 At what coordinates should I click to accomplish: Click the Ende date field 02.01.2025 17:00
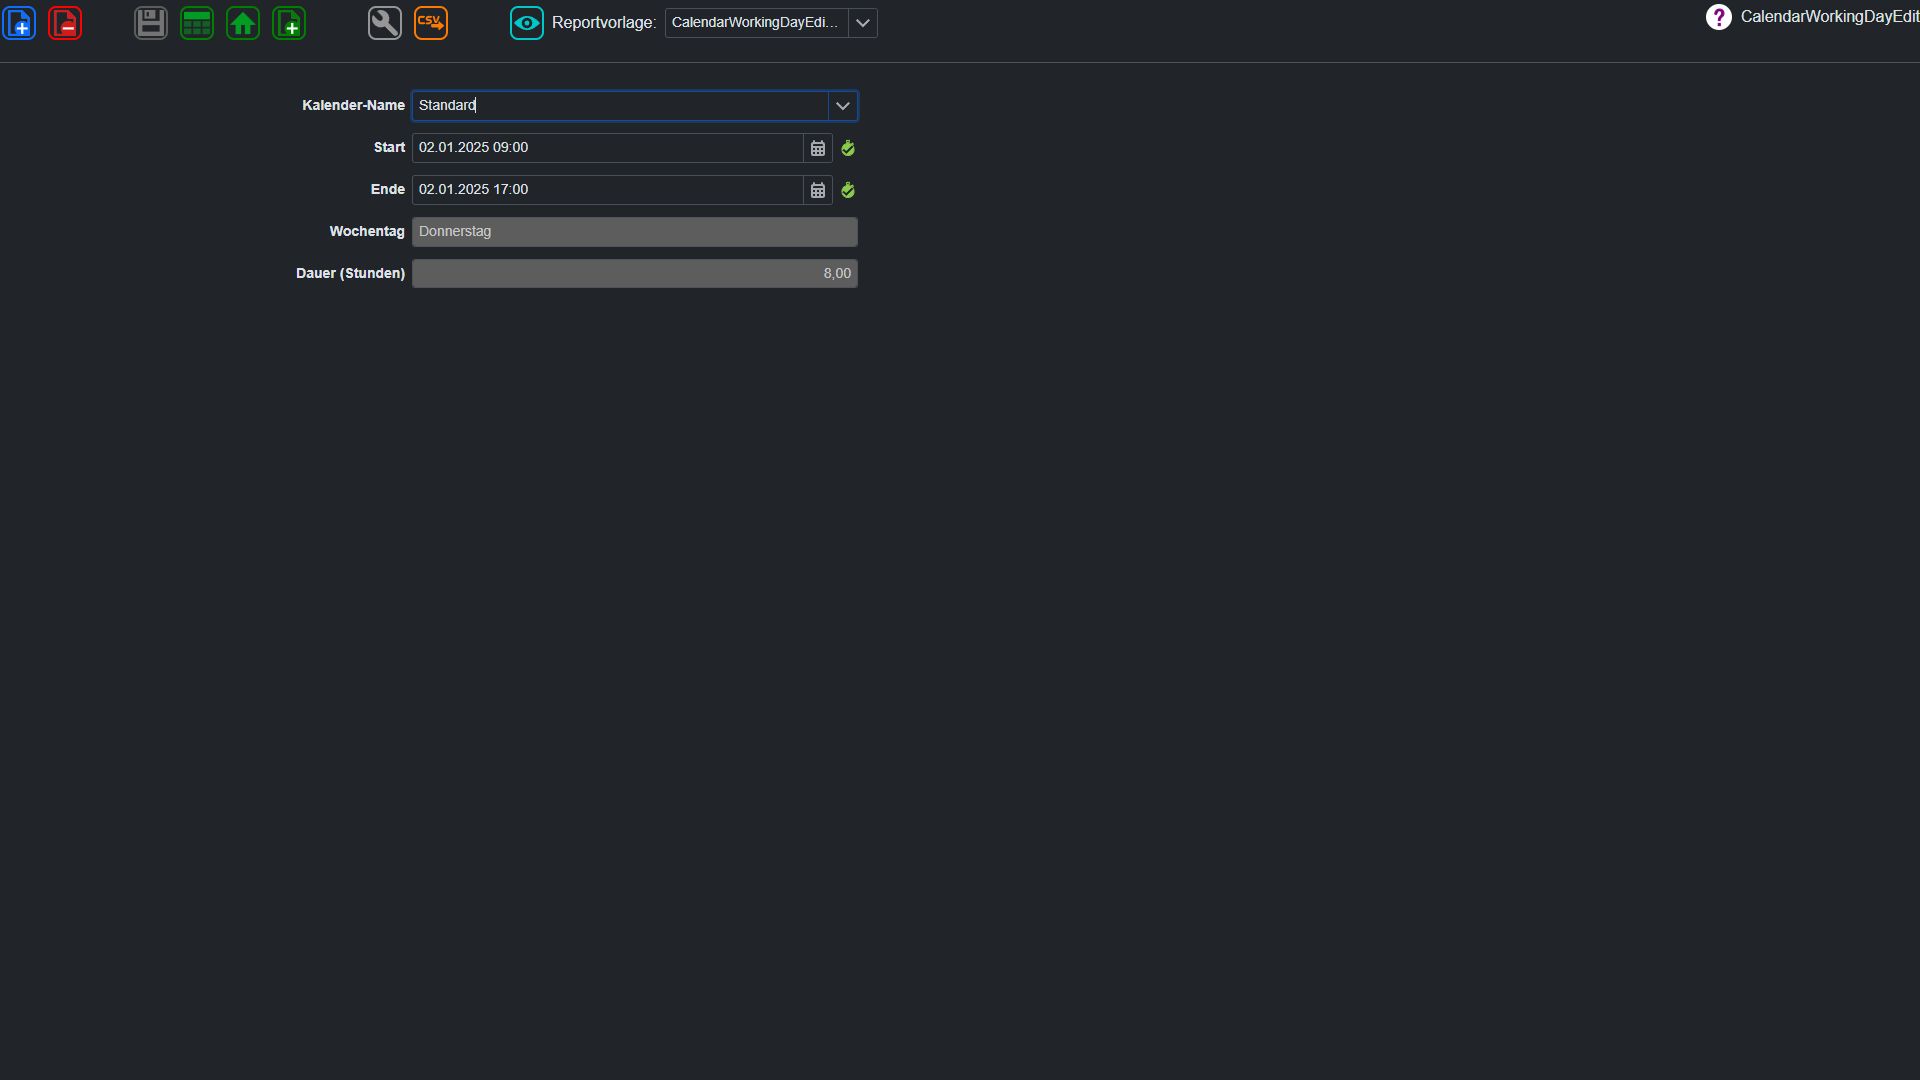pyautogui.click(x=608, y=190)
